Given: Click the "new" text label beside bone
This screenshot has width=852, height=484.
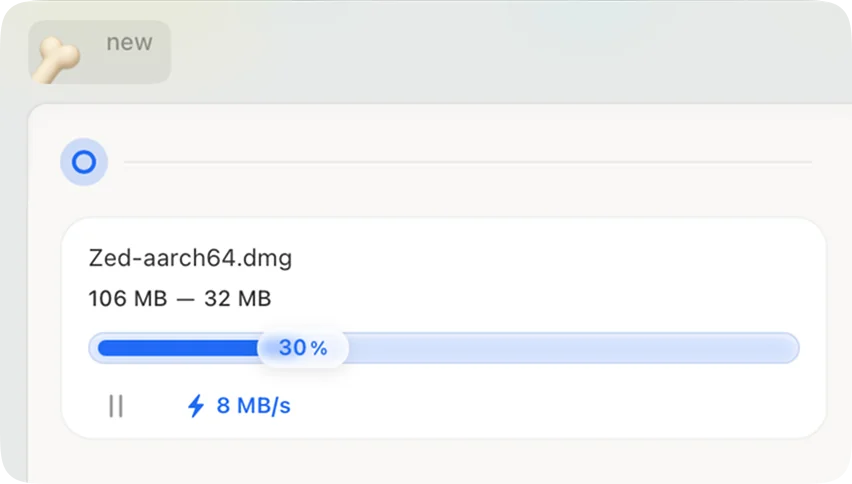Looking at the screenshot, I should (130, 43).
